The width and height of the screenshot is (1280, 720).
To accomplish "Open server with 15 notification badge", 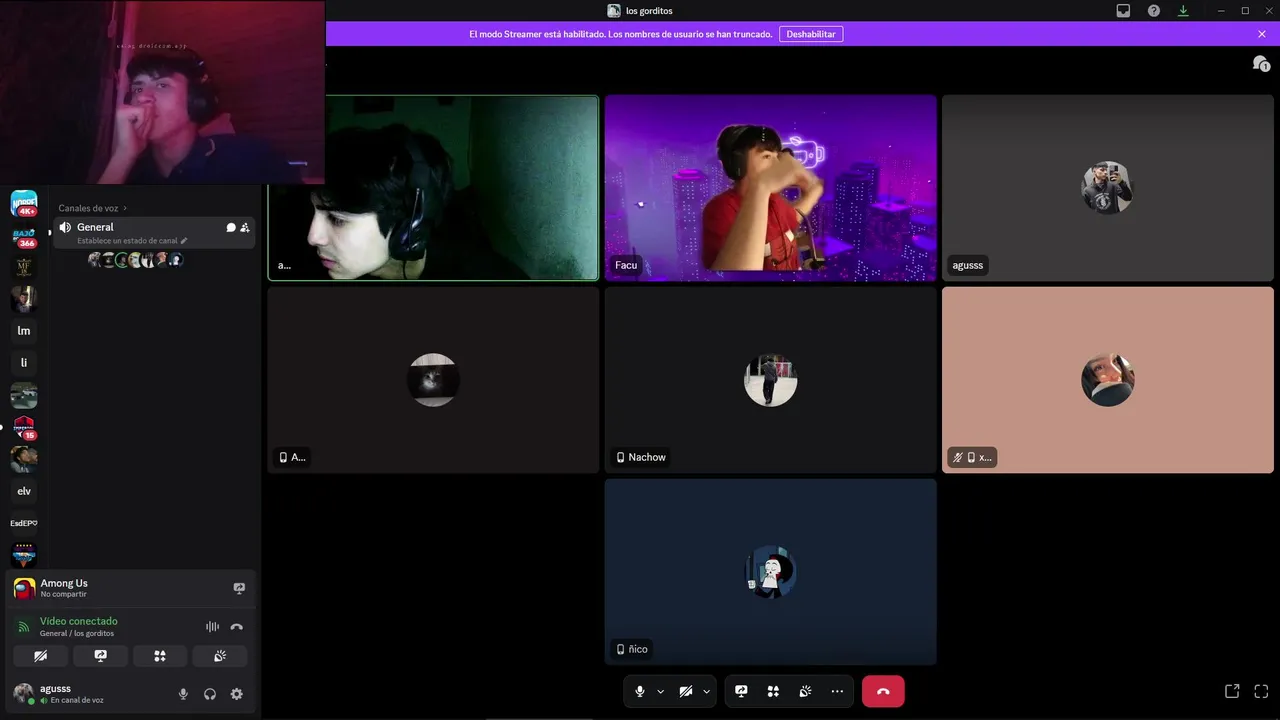I will [x=24, y=427].
